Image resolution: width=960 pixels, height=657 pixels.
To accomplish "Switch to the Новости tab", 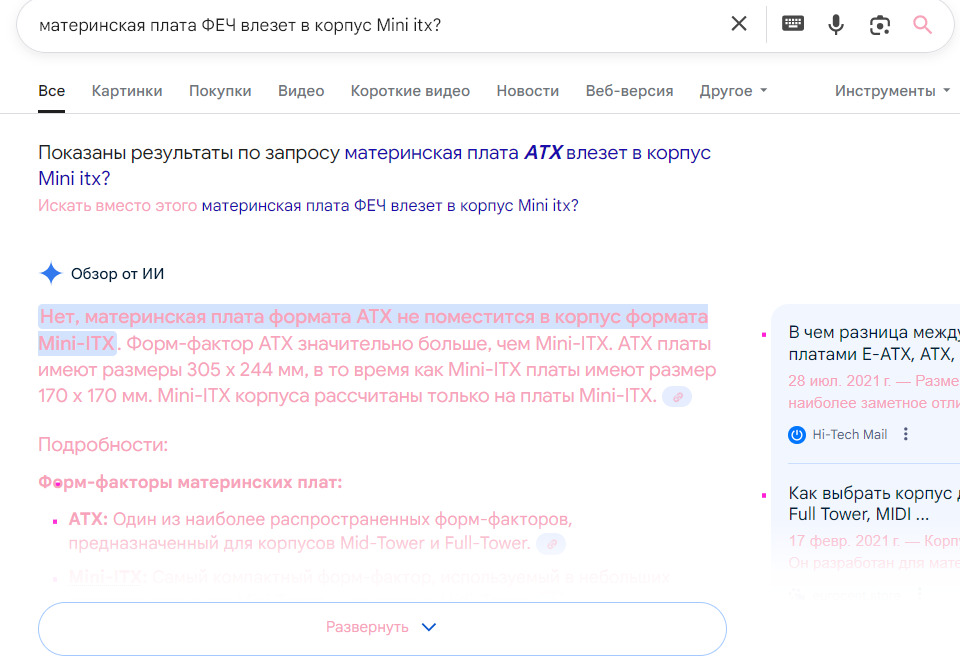I will pyautogui.click(x=527, y=91).
